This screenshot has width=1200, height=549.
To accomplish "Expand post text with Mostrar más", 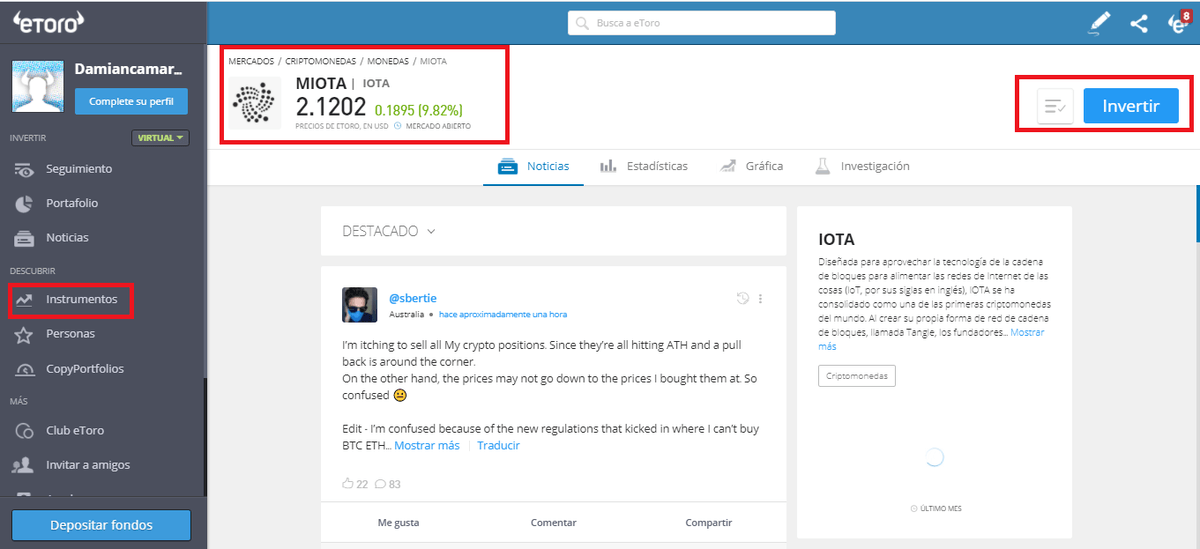I will (427, 445).
